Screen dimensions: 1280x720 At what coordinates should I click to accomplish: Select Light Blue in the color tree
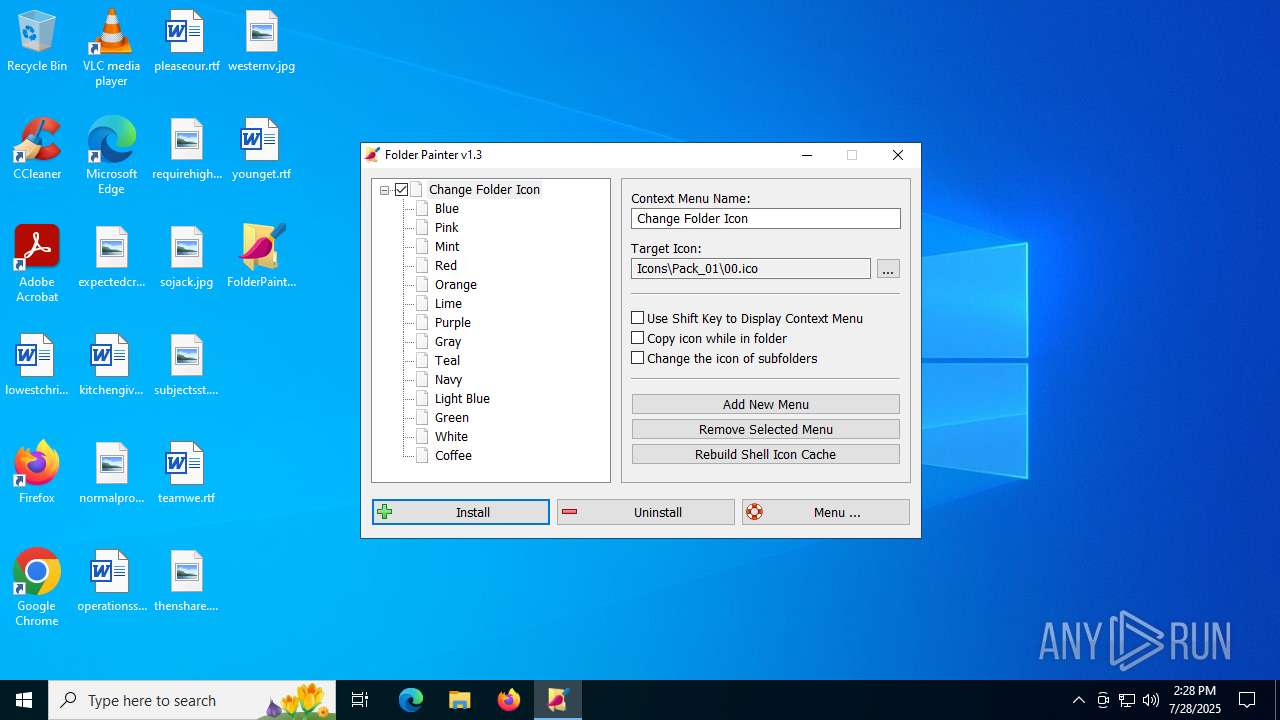462,399
